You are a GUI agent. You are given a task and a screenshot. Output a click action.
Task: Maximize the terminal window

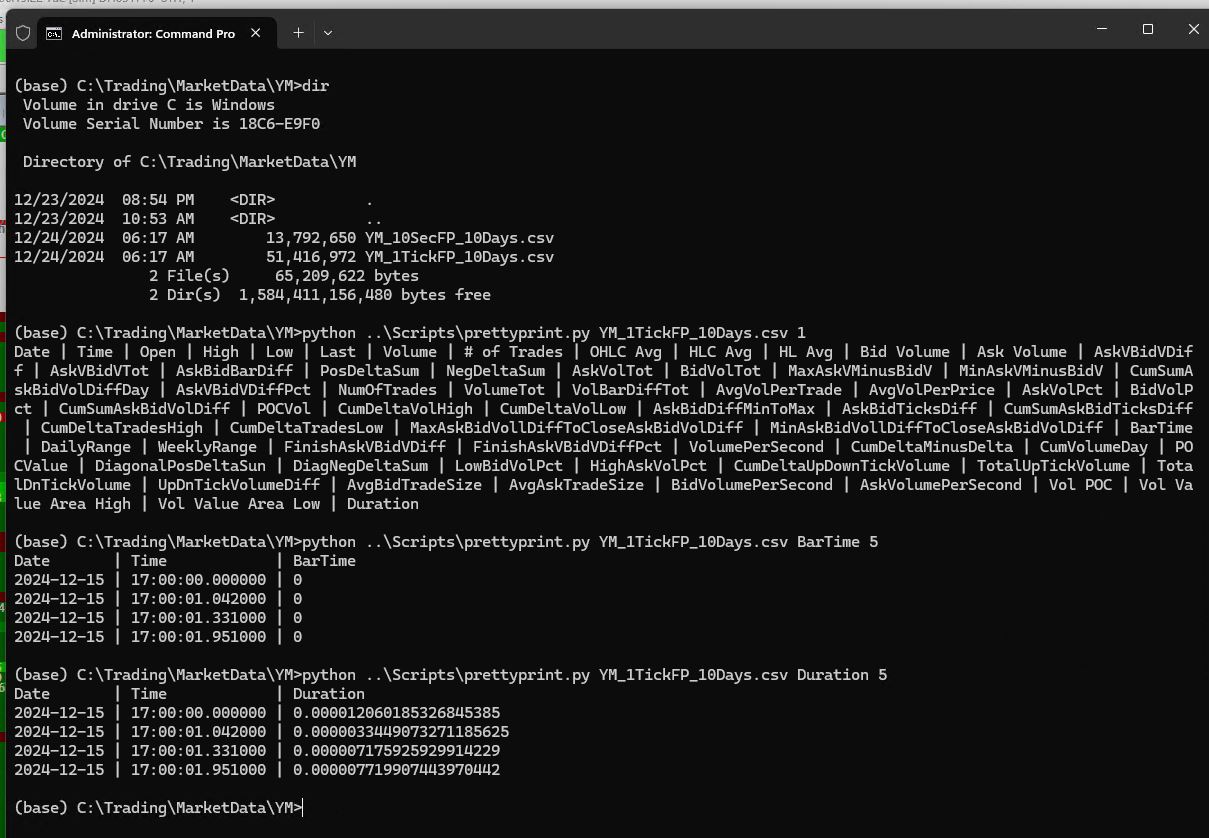click(1148, 30)
